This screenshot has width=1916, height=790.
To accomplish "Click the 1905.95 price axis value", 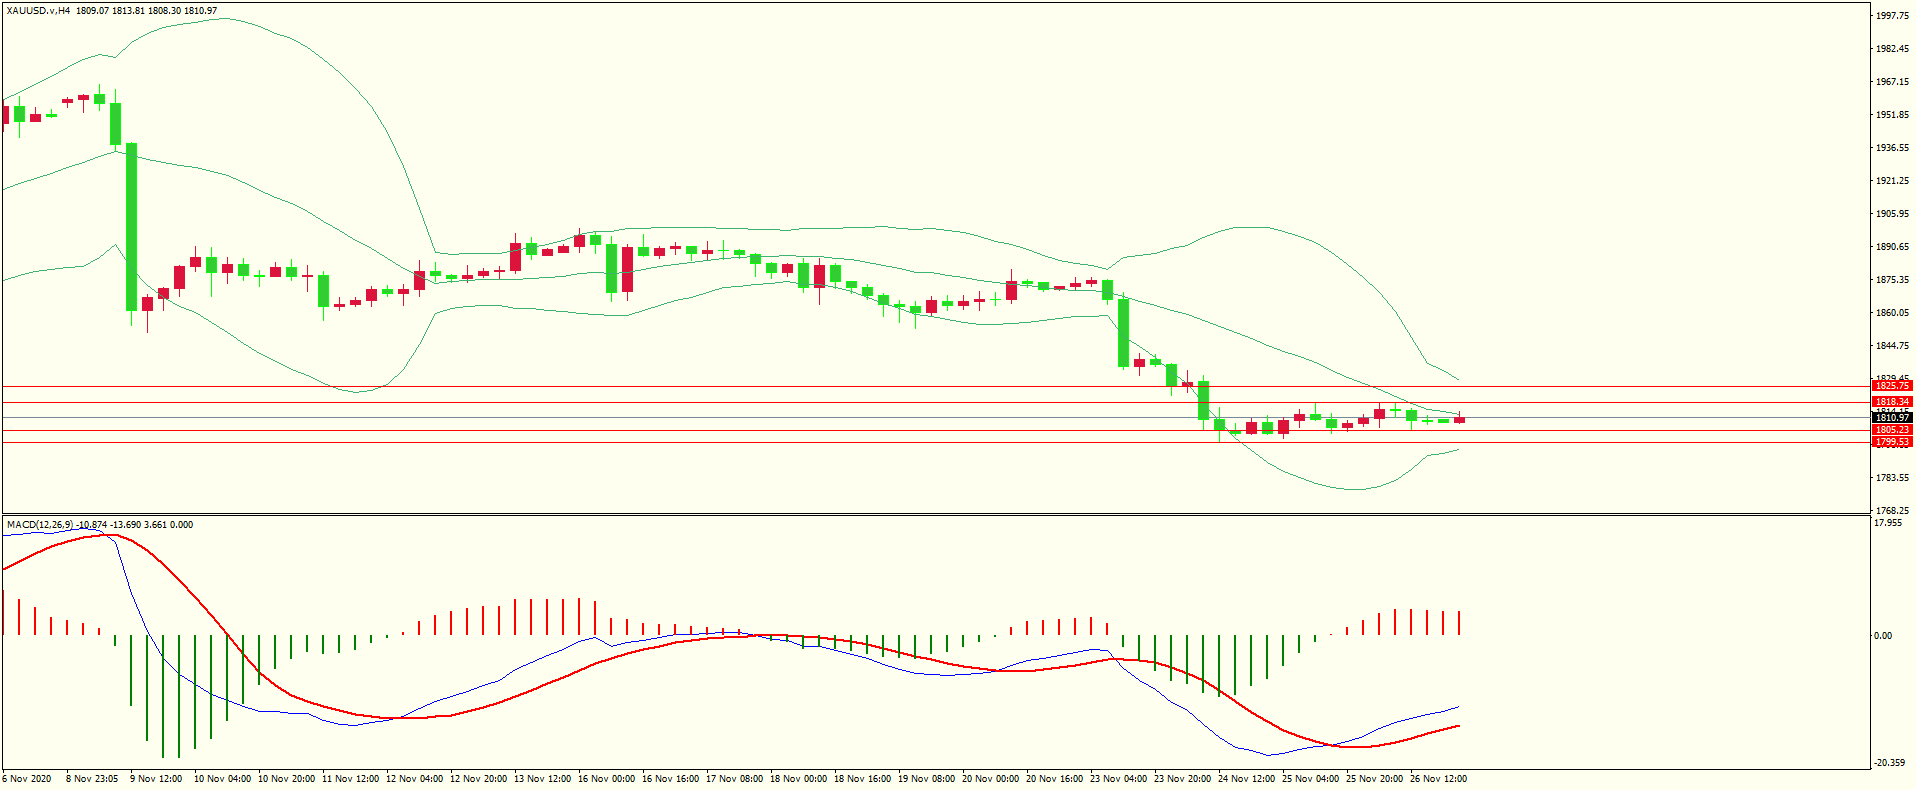I will [x=1893, y=214].
